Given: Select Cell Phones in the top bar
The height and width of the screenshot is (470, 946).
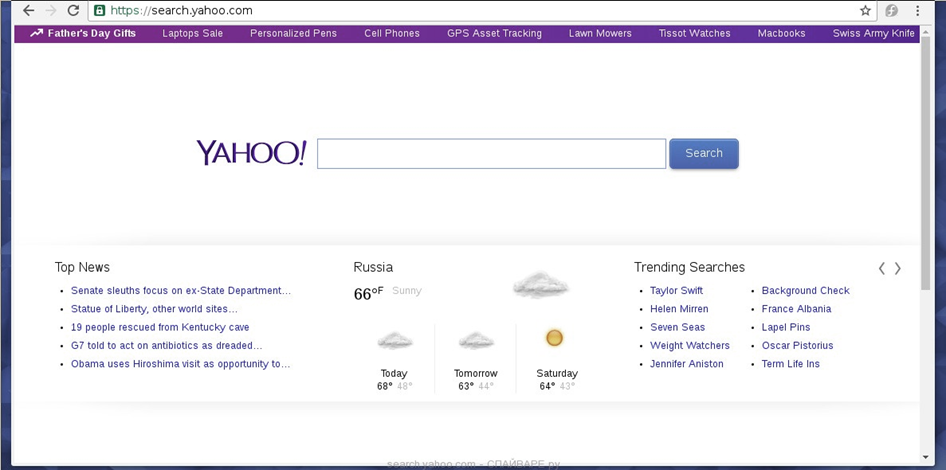Looking at the screenshot, I should click(392, 33).
